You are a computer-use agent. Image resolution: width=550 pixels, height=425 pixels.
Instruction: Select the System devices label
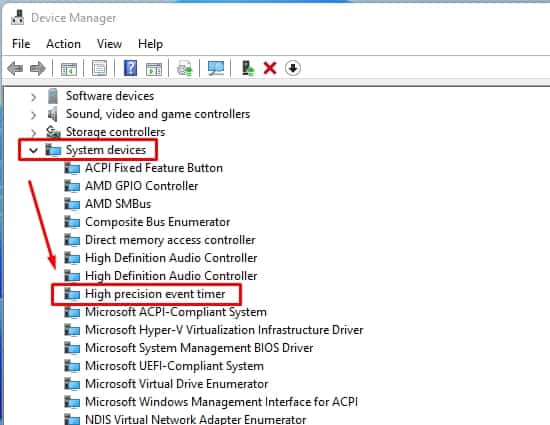pyautogui.click(x=106, y=150)
